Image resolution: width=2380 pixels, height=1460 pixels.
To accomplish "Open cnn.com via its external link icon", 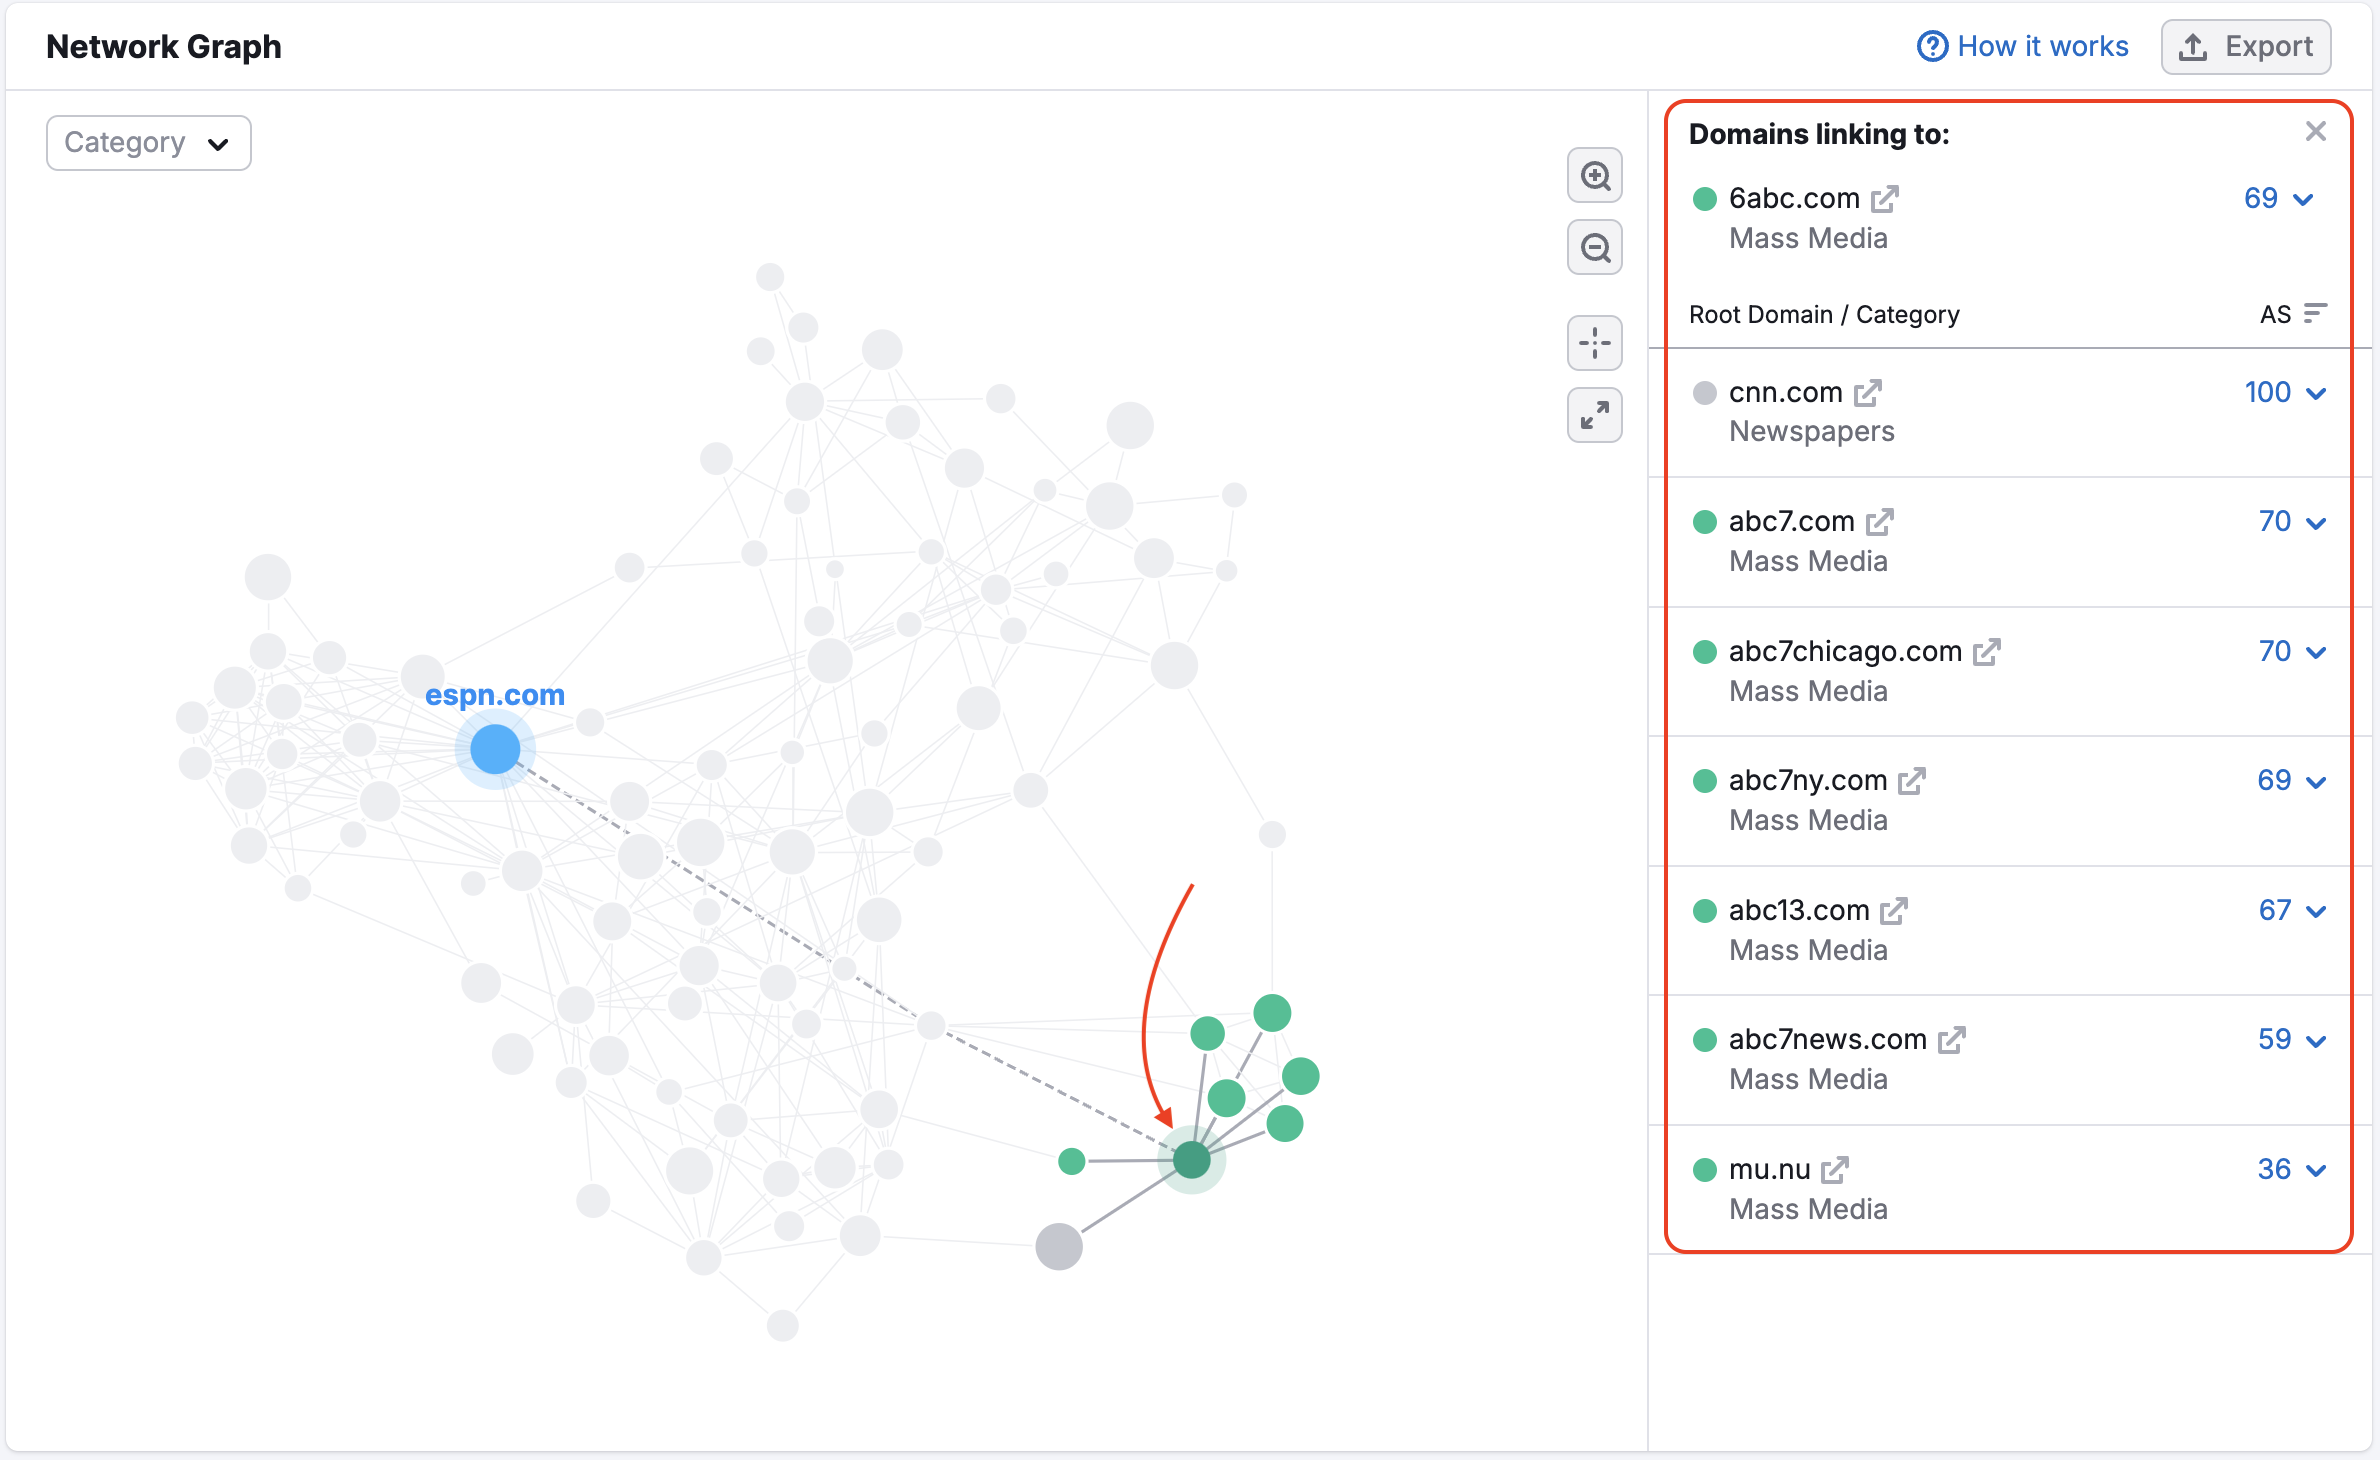I will click(1869, 392).
